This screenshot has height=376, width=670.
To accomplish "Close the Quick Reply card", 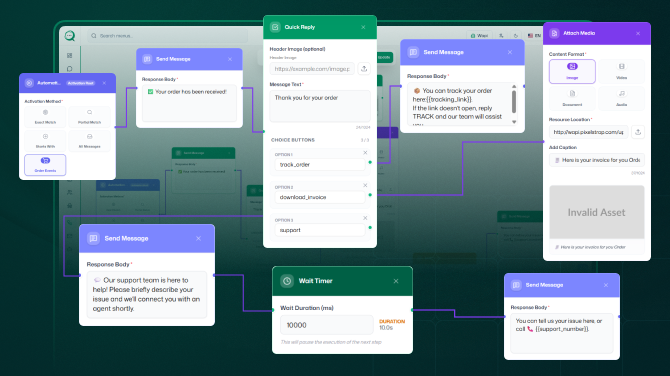I will tap(363, 27).
